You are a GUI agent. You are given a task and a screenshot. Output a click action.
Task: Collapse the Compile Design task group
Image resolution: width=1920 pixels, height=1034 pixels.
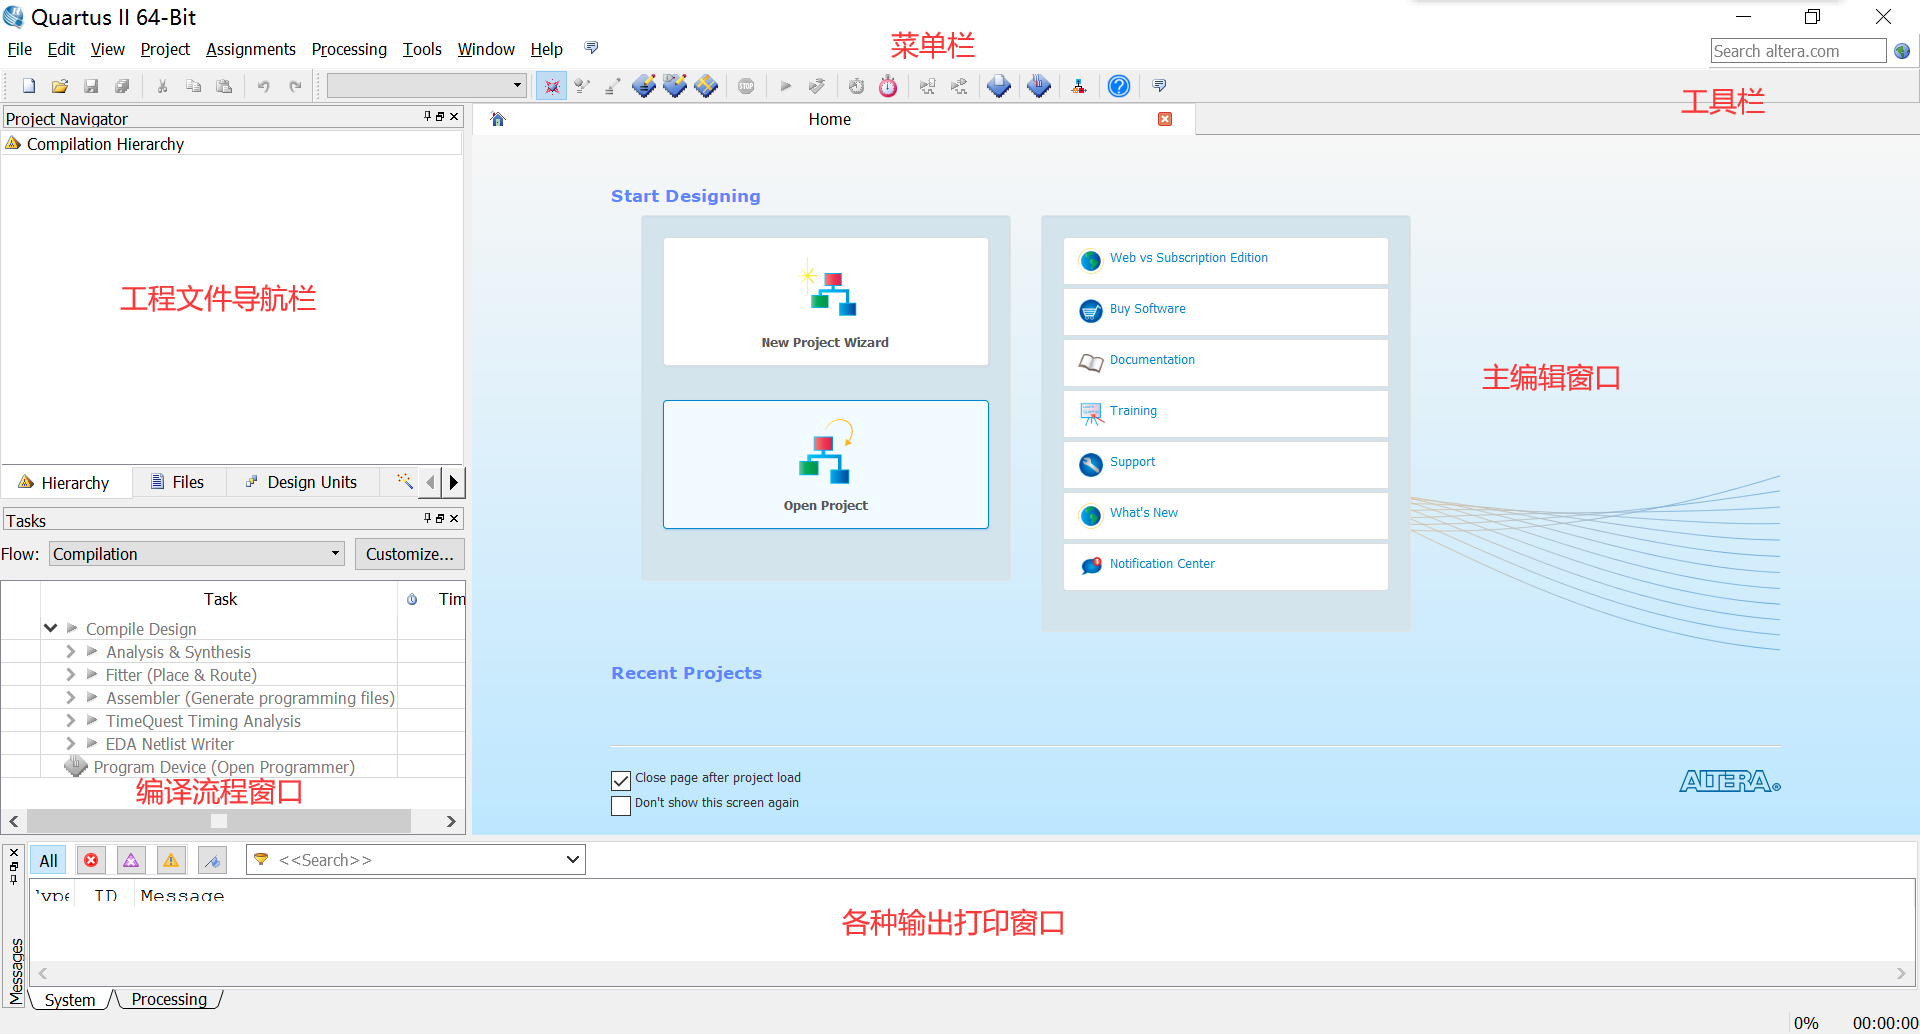point(50,628)
